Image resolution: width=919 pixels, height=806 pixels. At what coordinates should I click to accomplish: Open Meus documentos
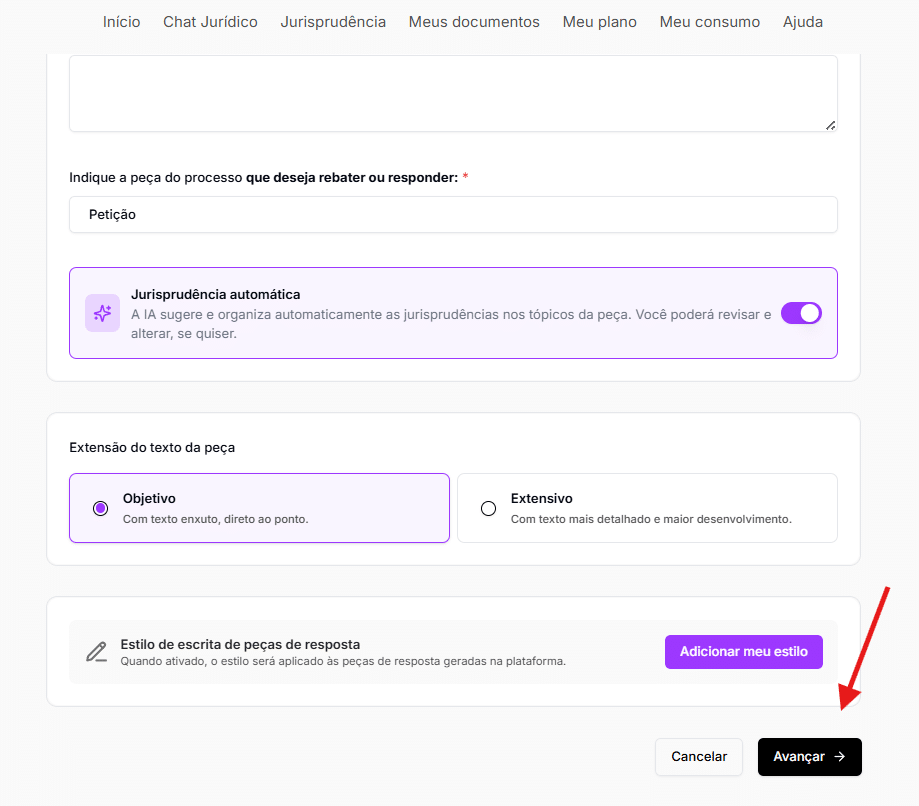(474, 22)
